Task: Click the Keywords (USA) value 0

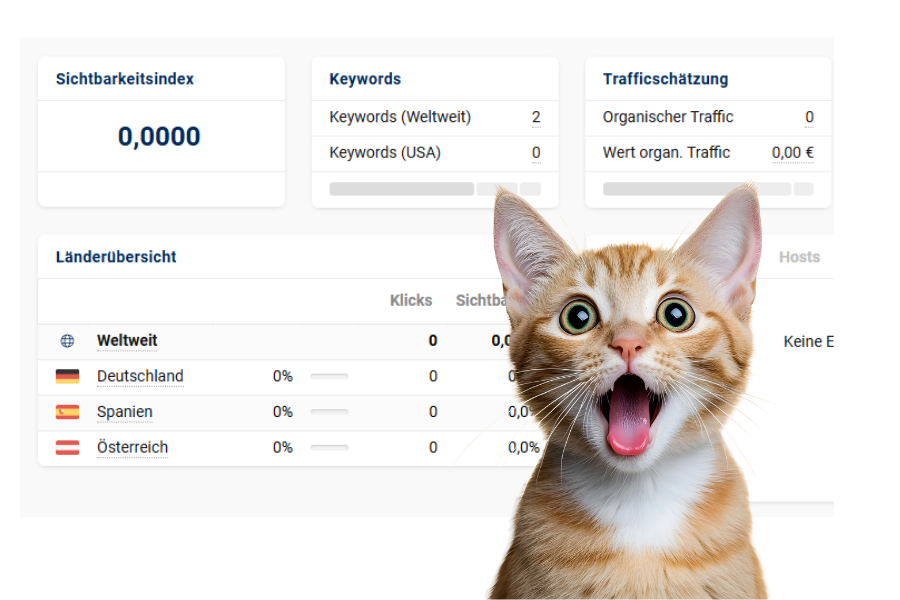Action: 536,153
